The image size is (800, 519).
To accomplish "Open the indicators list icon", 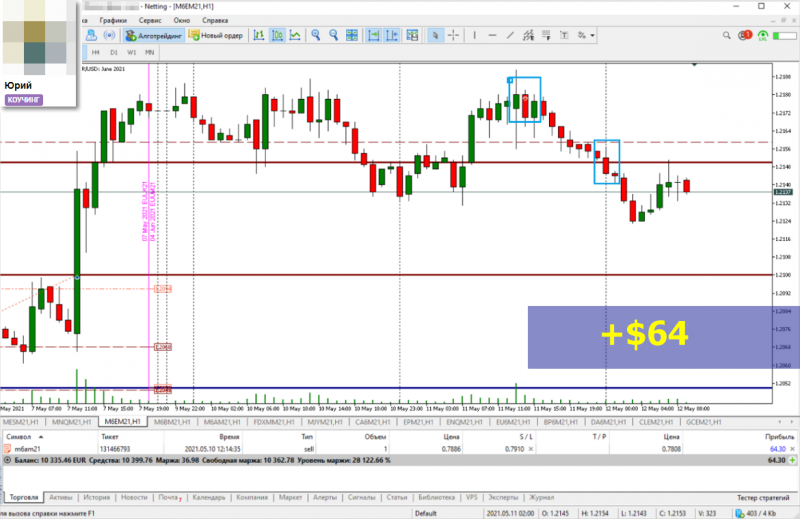I will click(412, 35).
